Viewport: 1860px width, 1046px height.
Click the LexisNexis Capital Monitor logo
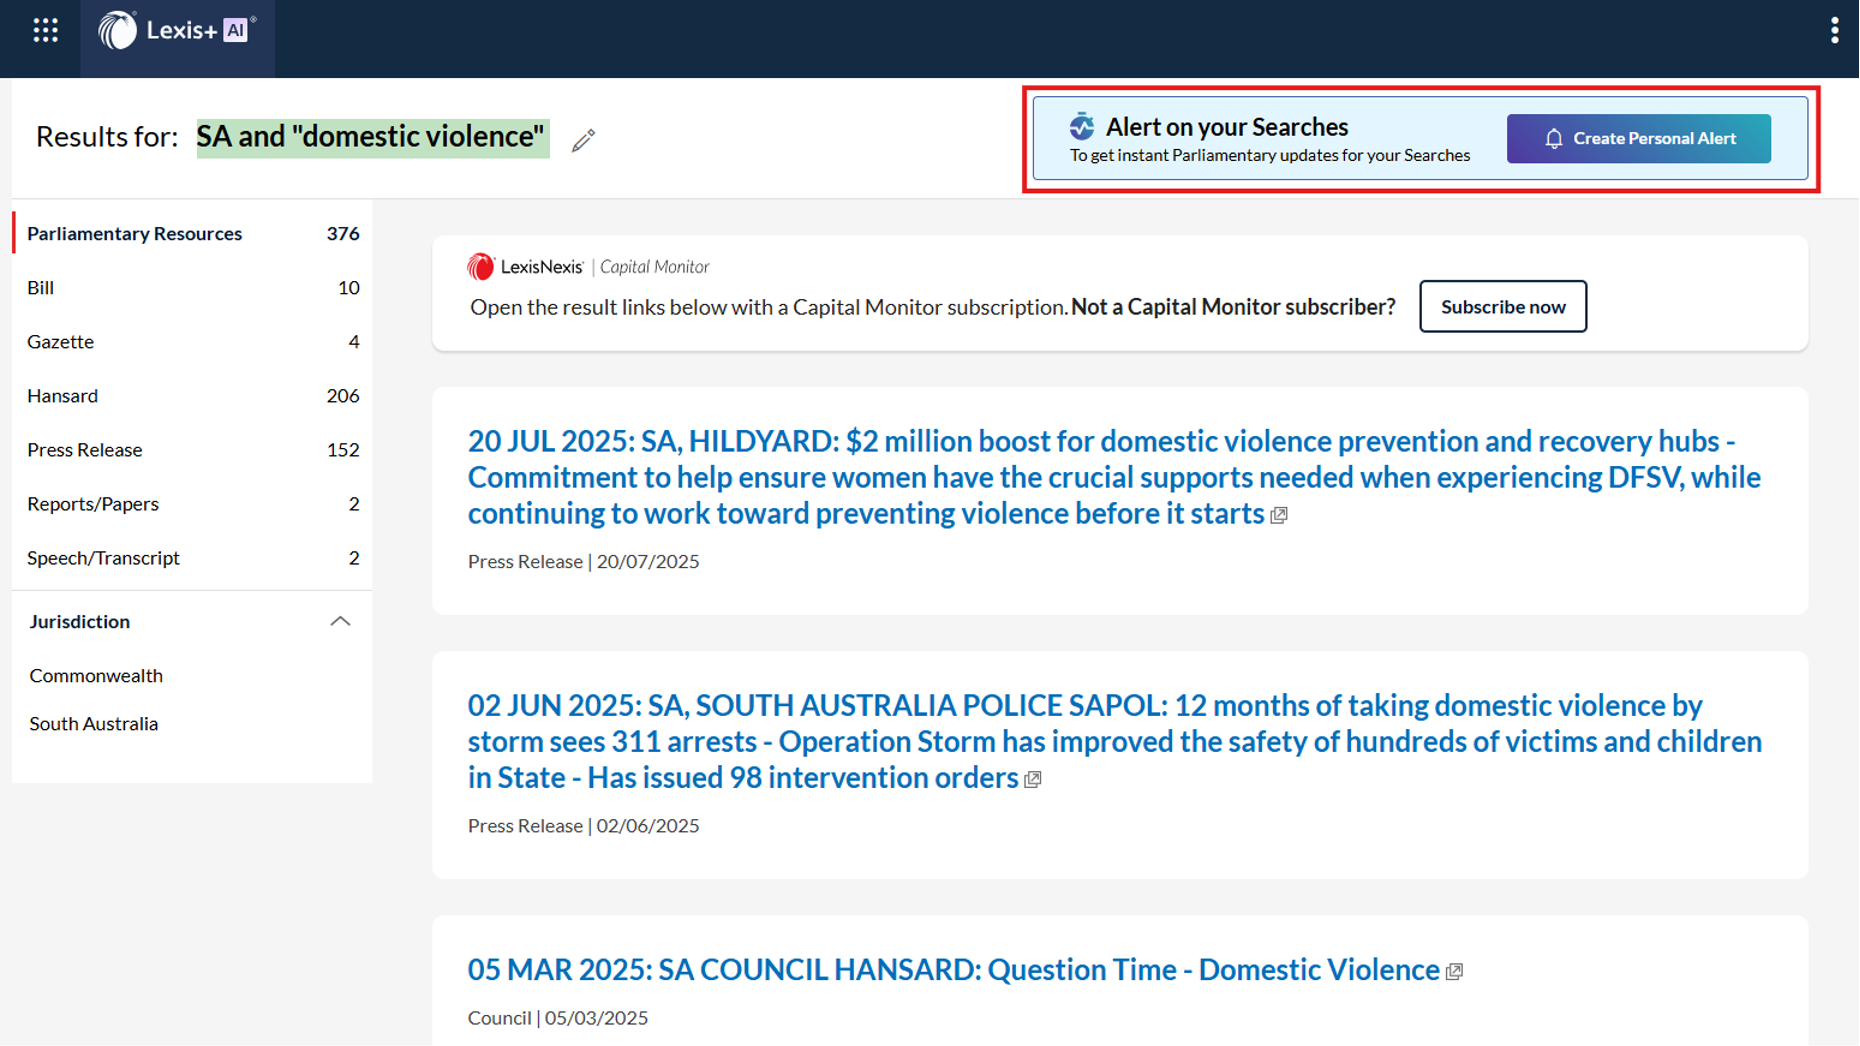[588, 267]
